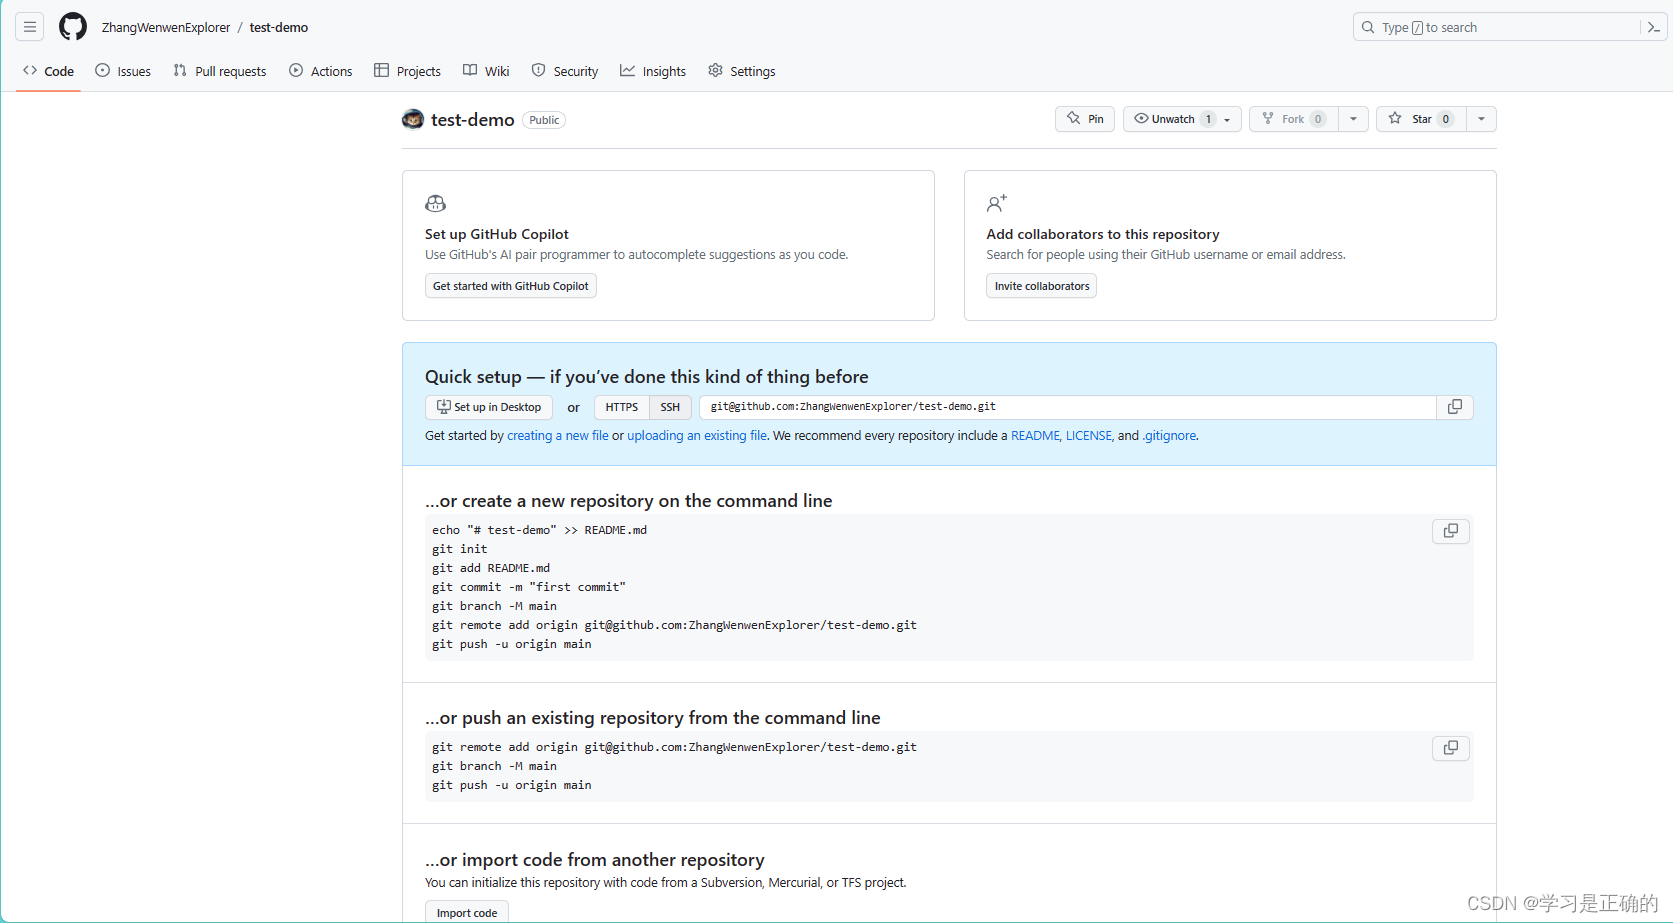Open the Pull requests tab
1673x923 pixels.
tap(219, 71)
